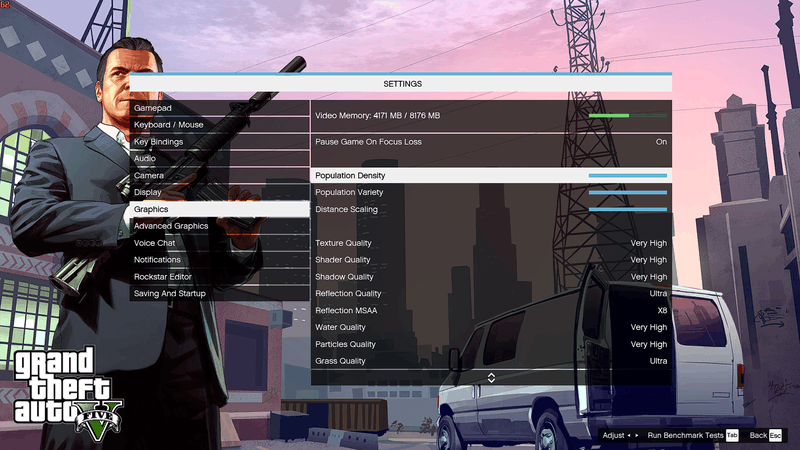This screenshot has height=450, width=800.
Task: Click the Water Quality label
Action: coord(340,327)
